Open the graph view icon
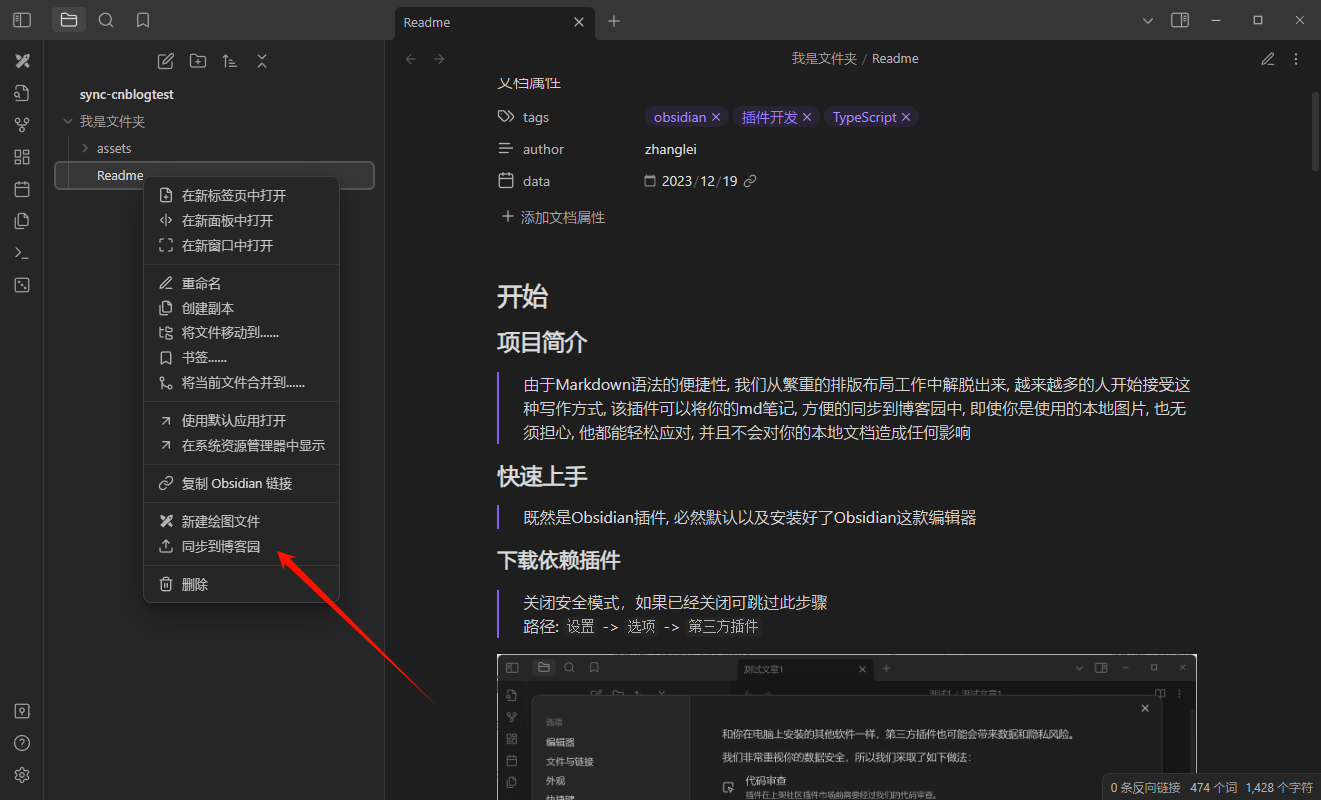This screenshot has width=1321, height=800. 22,124
